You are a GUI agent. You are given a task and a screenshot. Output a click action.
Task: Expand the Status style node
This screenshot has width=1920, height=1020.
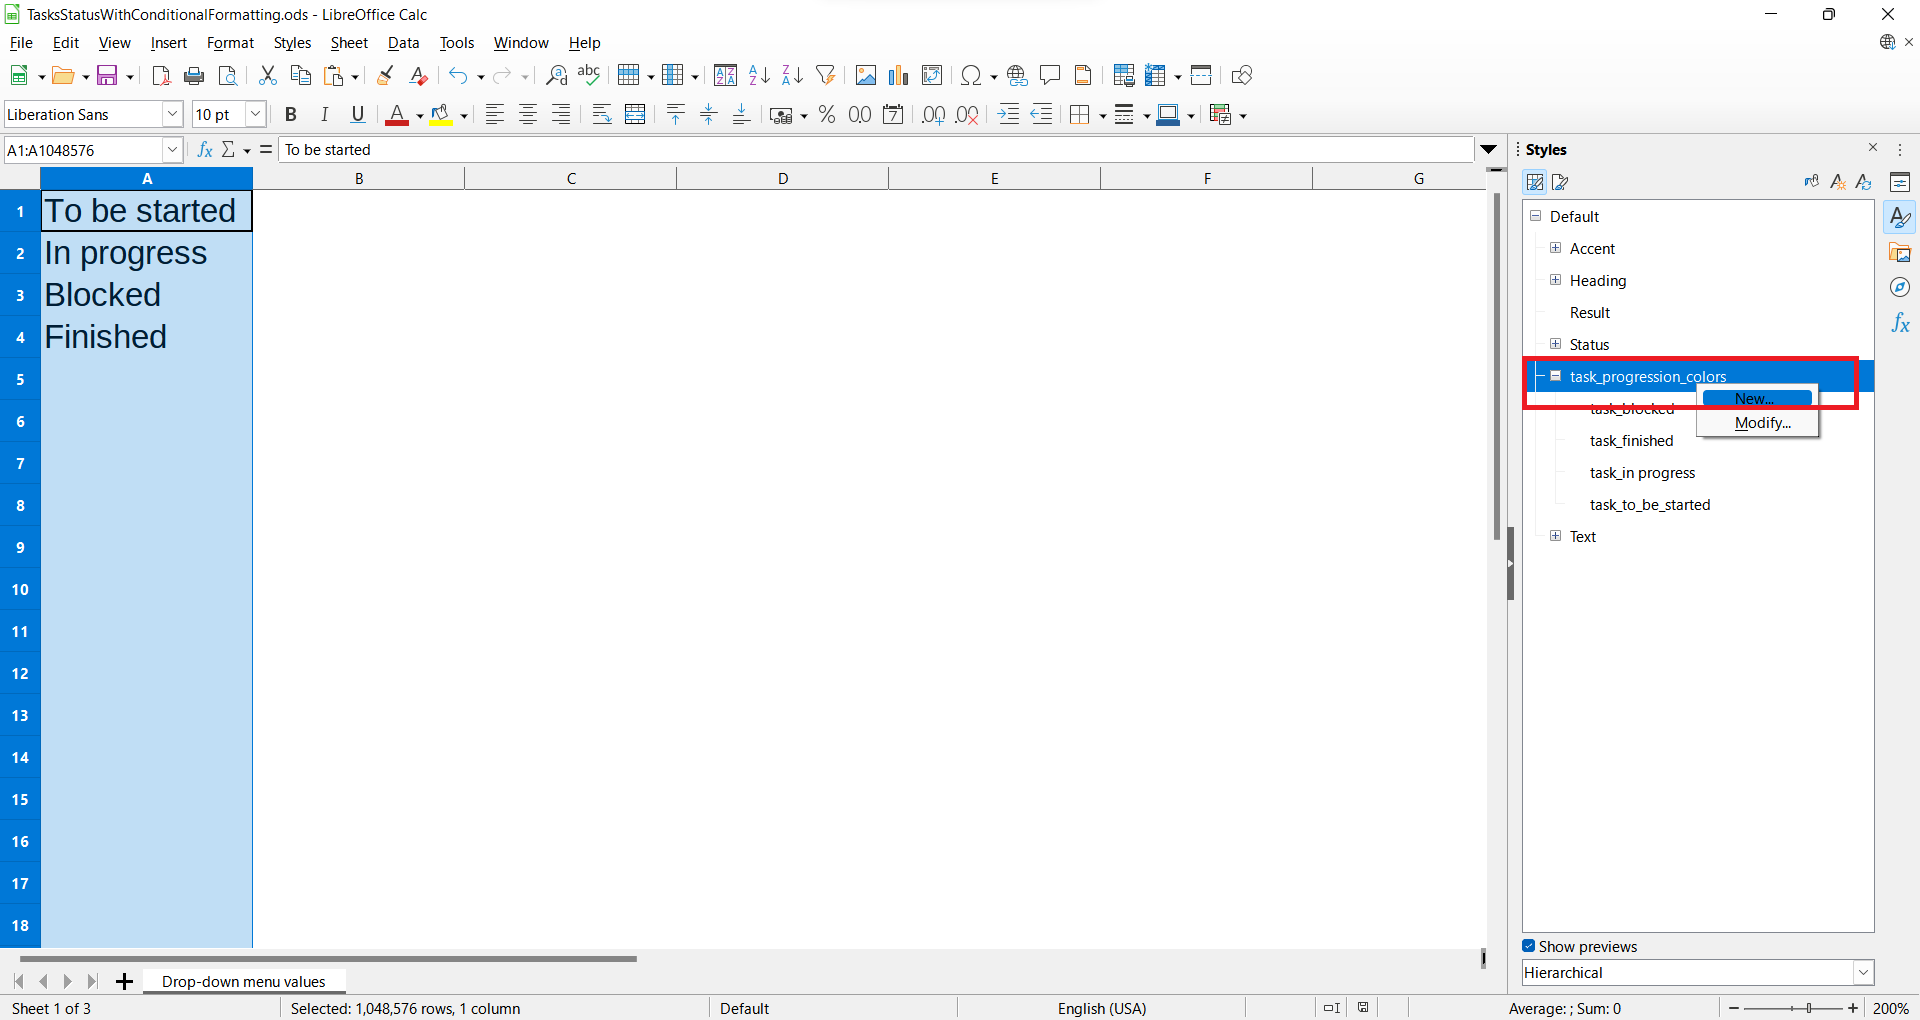pyautogui.click(x=1556, y=344)
